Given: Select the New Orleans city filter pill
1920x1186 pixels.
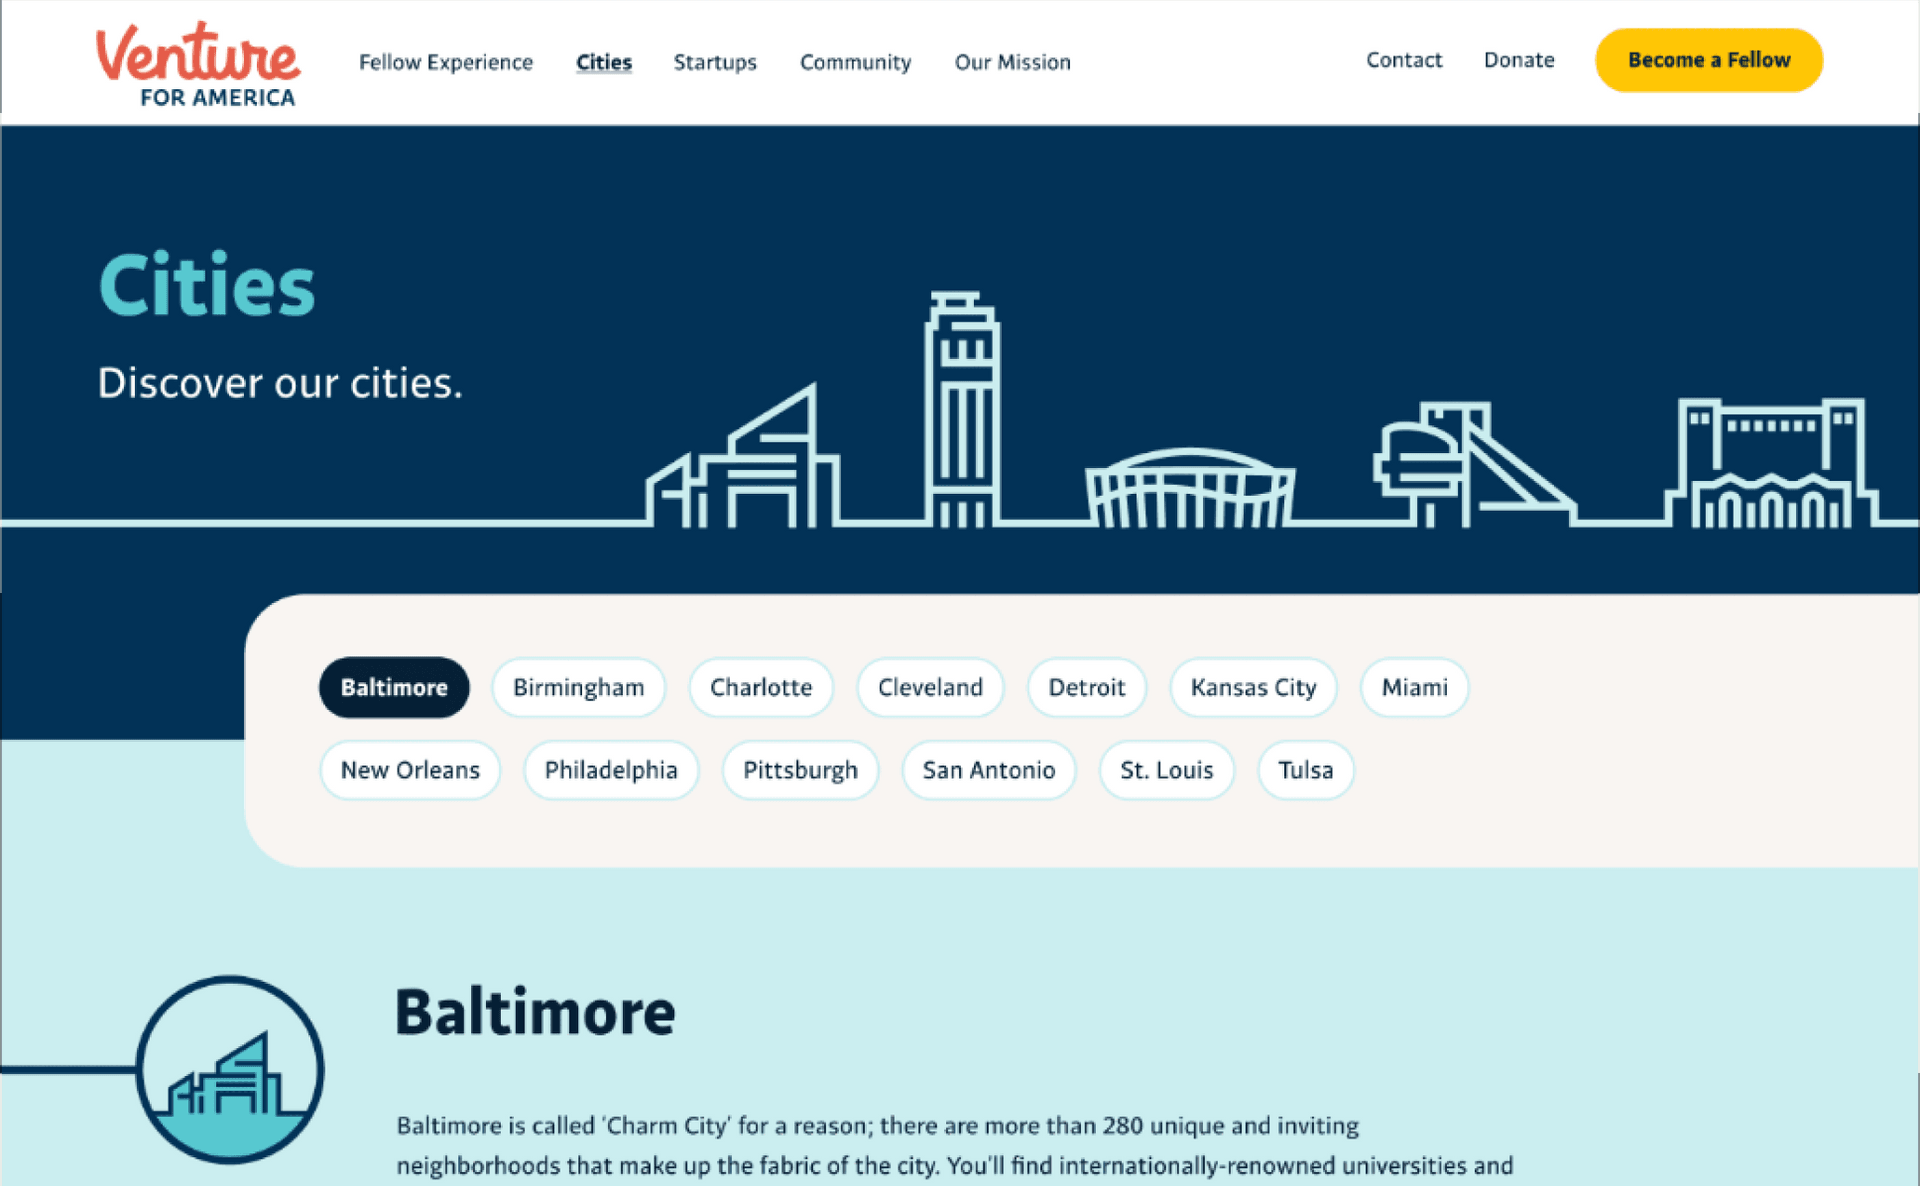Looking at the screenshot, I should click(x=409, y=770).
